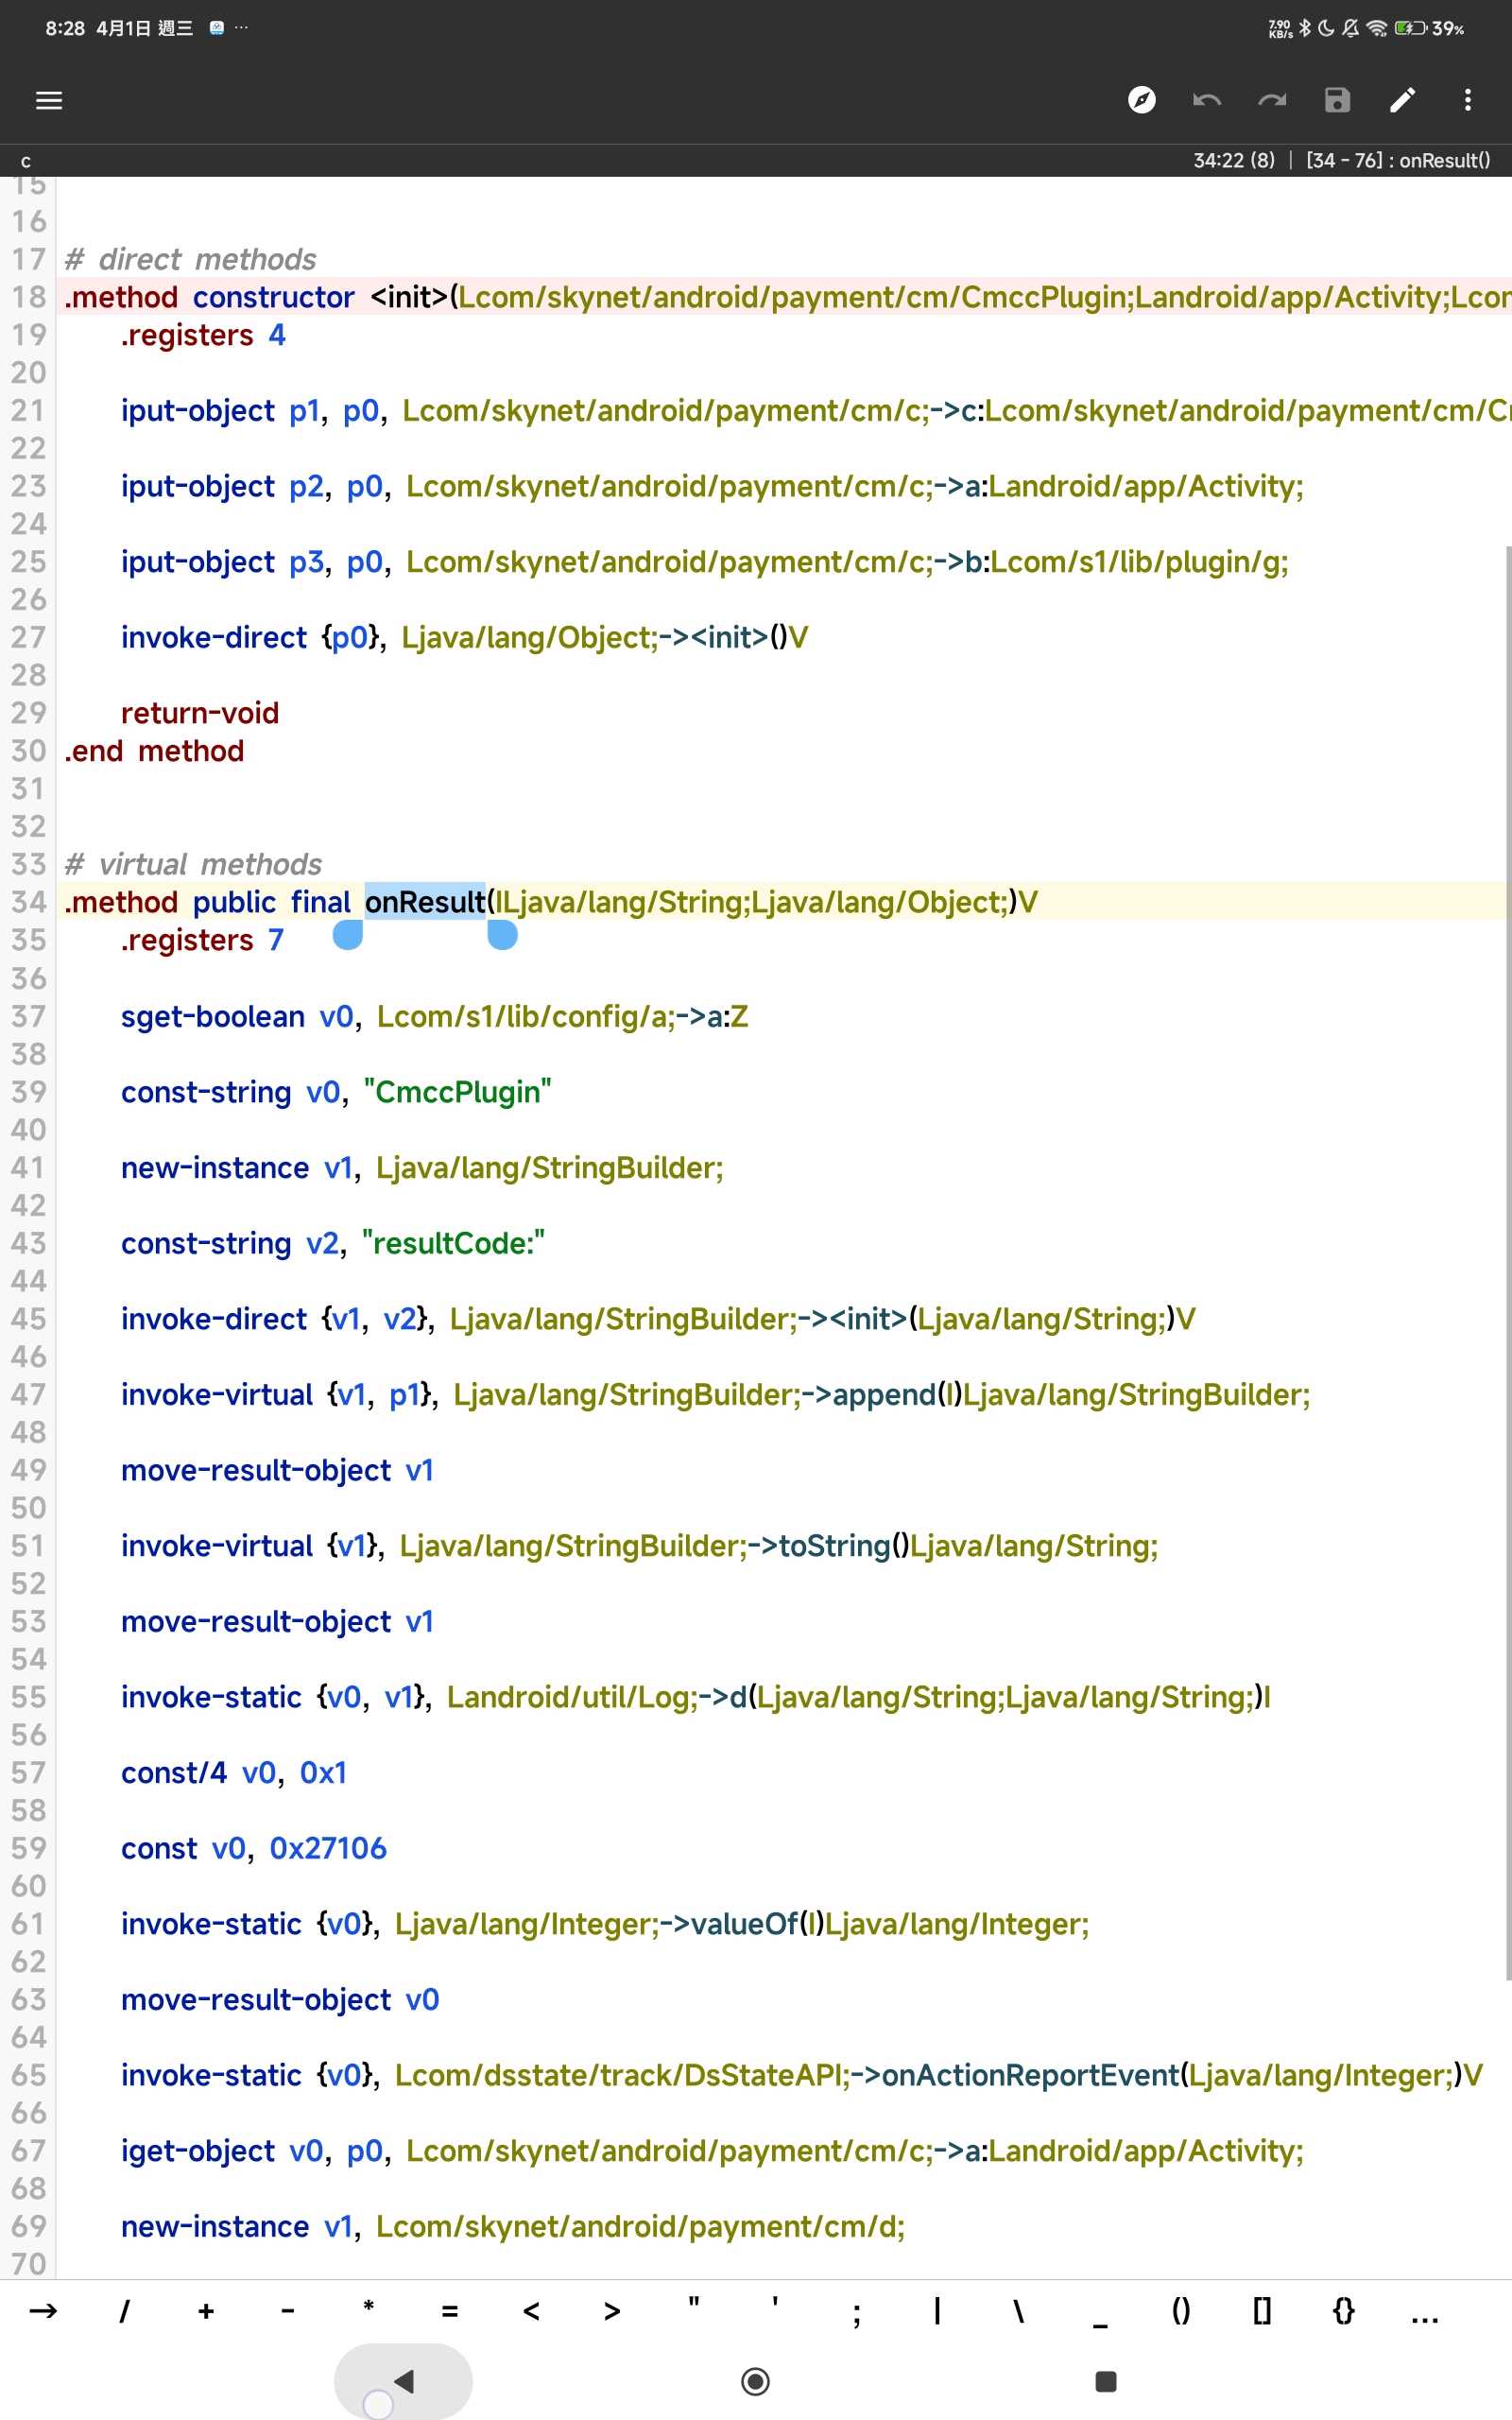This screenshot has width=1512, height=2420.
Task: Open the hamburger navigation menu
Action: coord(49,100)
